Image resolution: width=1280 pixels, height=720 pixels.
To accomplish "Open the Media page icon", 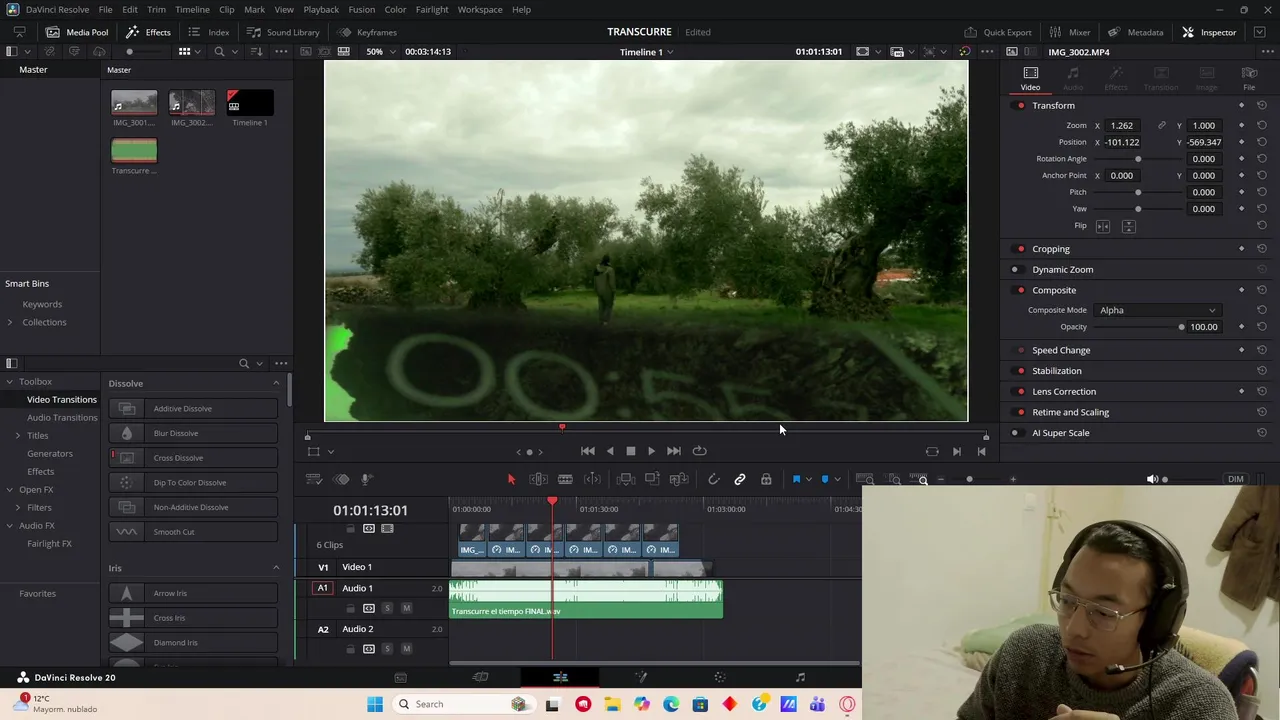I will pyautogui.click(x=400, y=678).
